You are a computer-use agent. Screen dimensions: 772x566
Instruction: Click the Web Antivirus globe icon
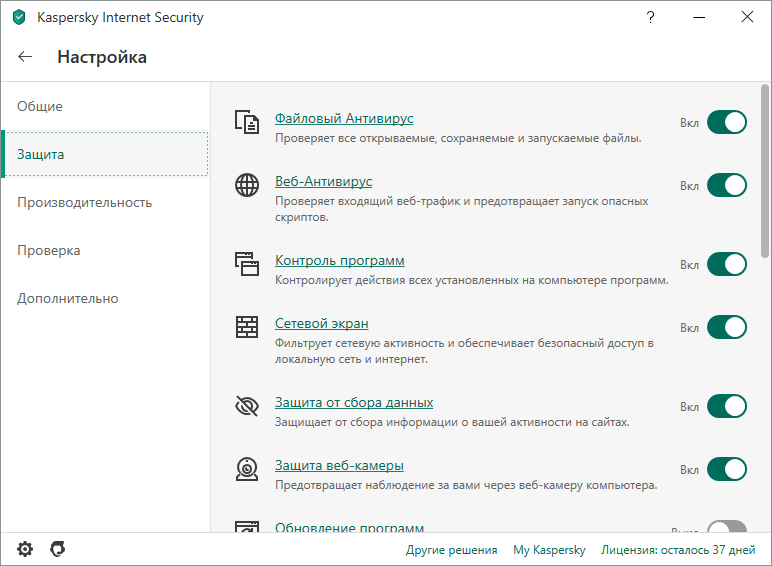tap(247, 185)
